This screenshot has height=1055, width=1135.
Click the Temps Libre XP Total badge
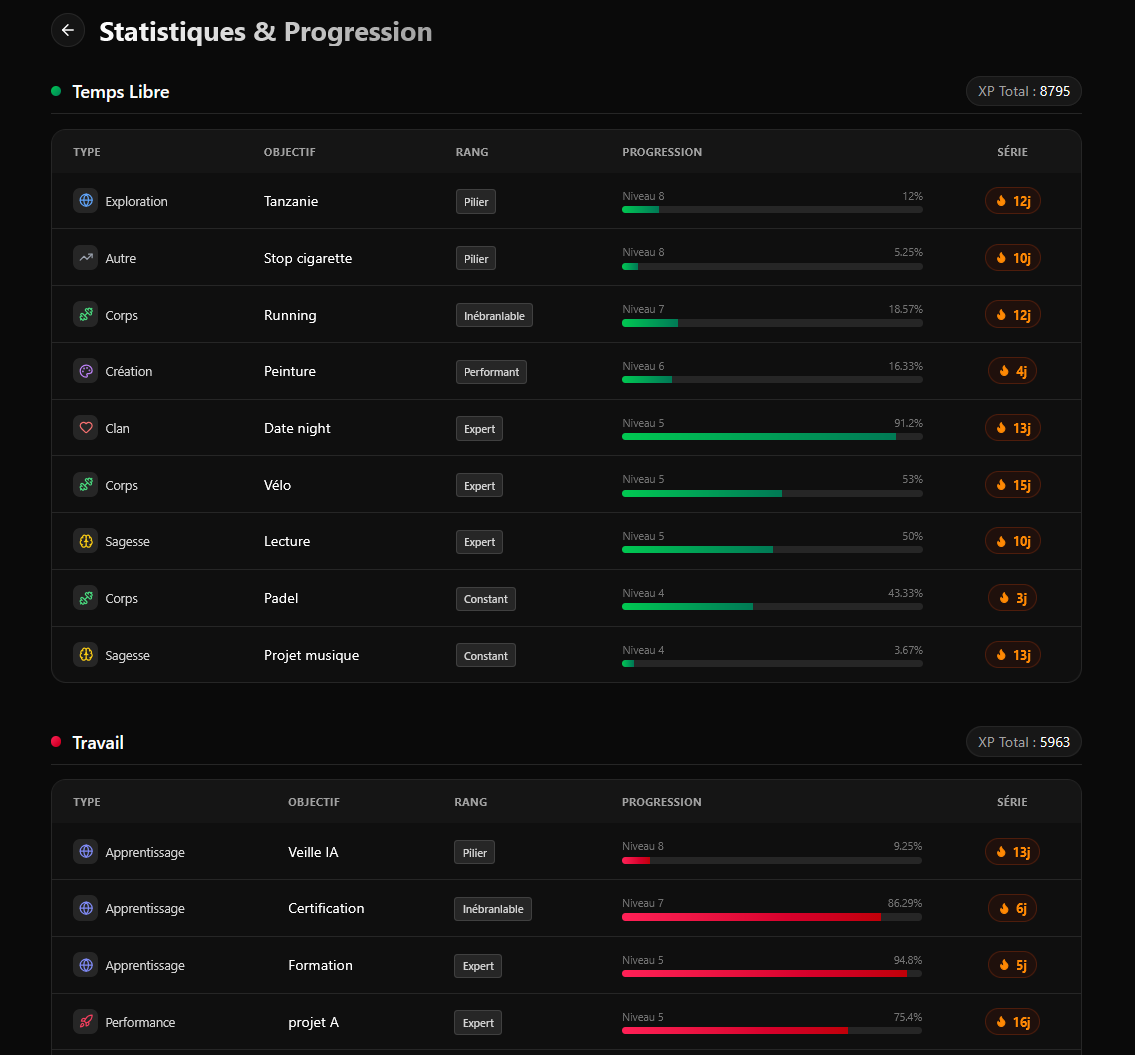coord(1023,91)
